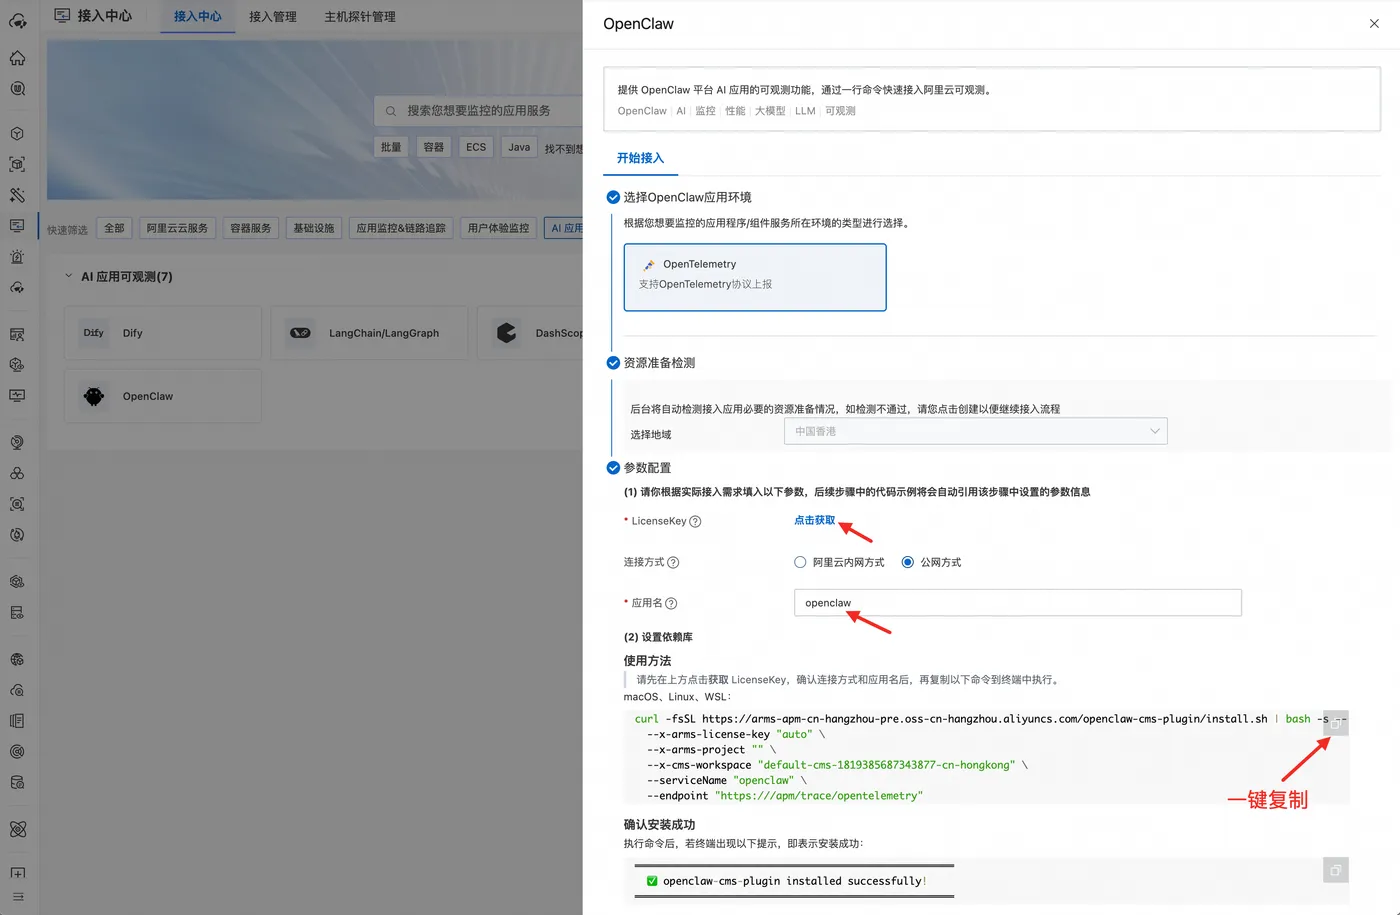Open the alarm siren sidebar icon
Viewport: 1400px width, 915px height.
[x=17, y=257]
